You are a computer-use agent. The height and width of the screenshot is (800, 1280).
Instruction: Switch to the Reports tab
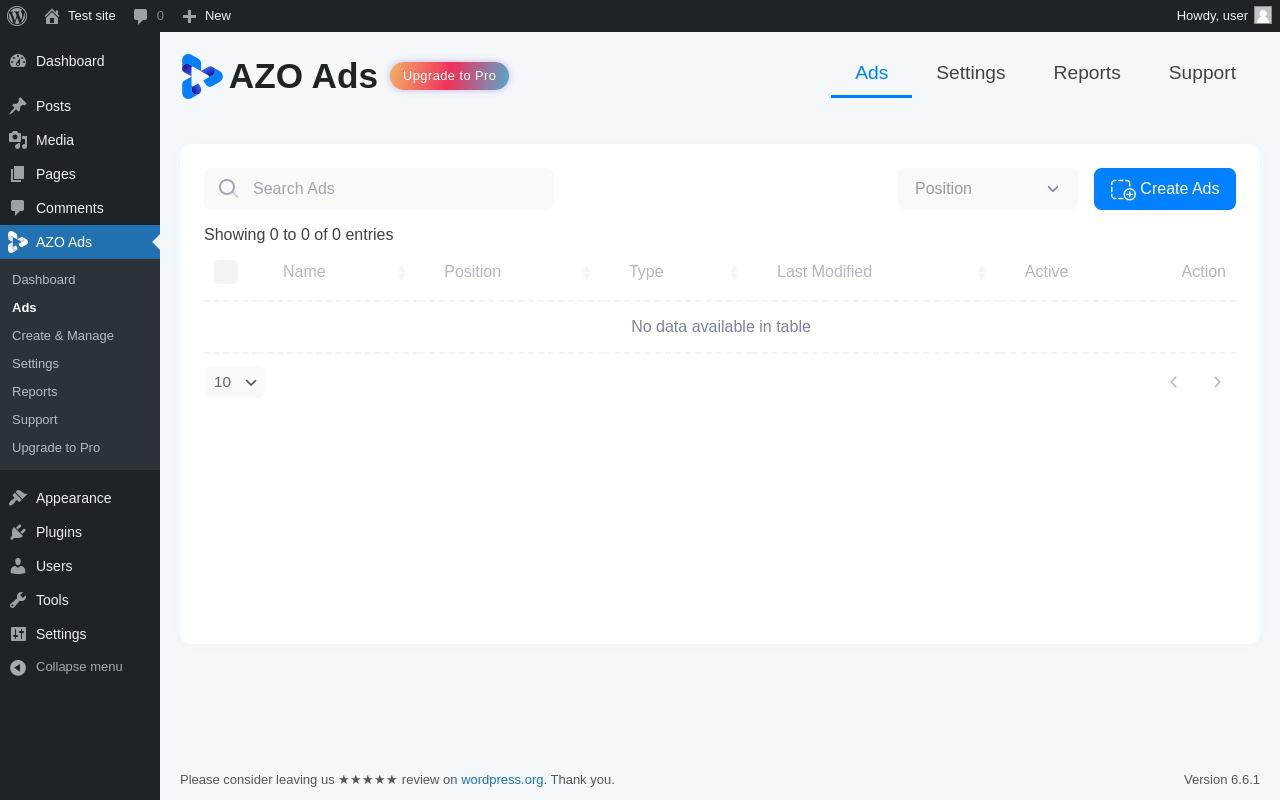pos(1087,73)
